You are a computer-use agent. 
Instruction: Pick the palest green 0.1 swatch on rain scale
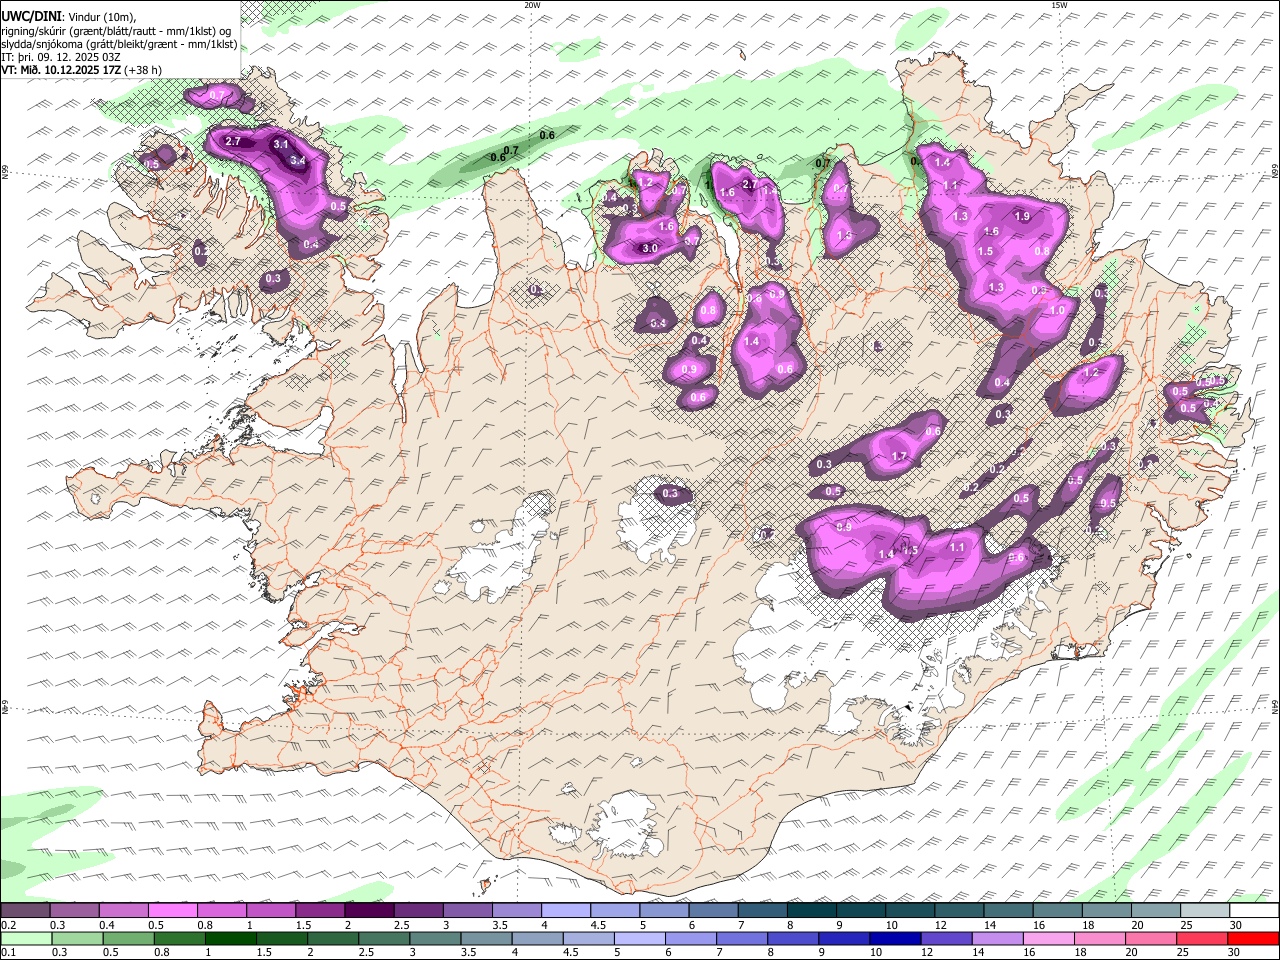click(x=25, y=938)
